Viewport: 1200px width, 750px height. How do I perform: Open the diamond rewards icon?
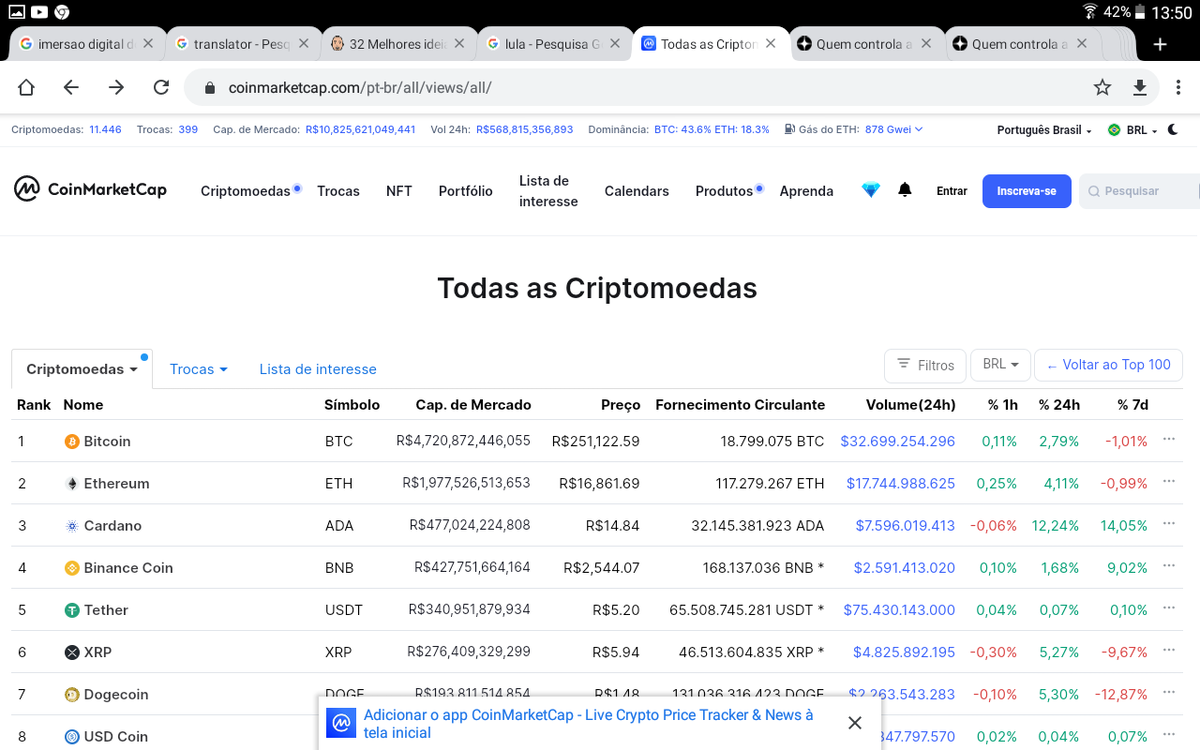871,190
